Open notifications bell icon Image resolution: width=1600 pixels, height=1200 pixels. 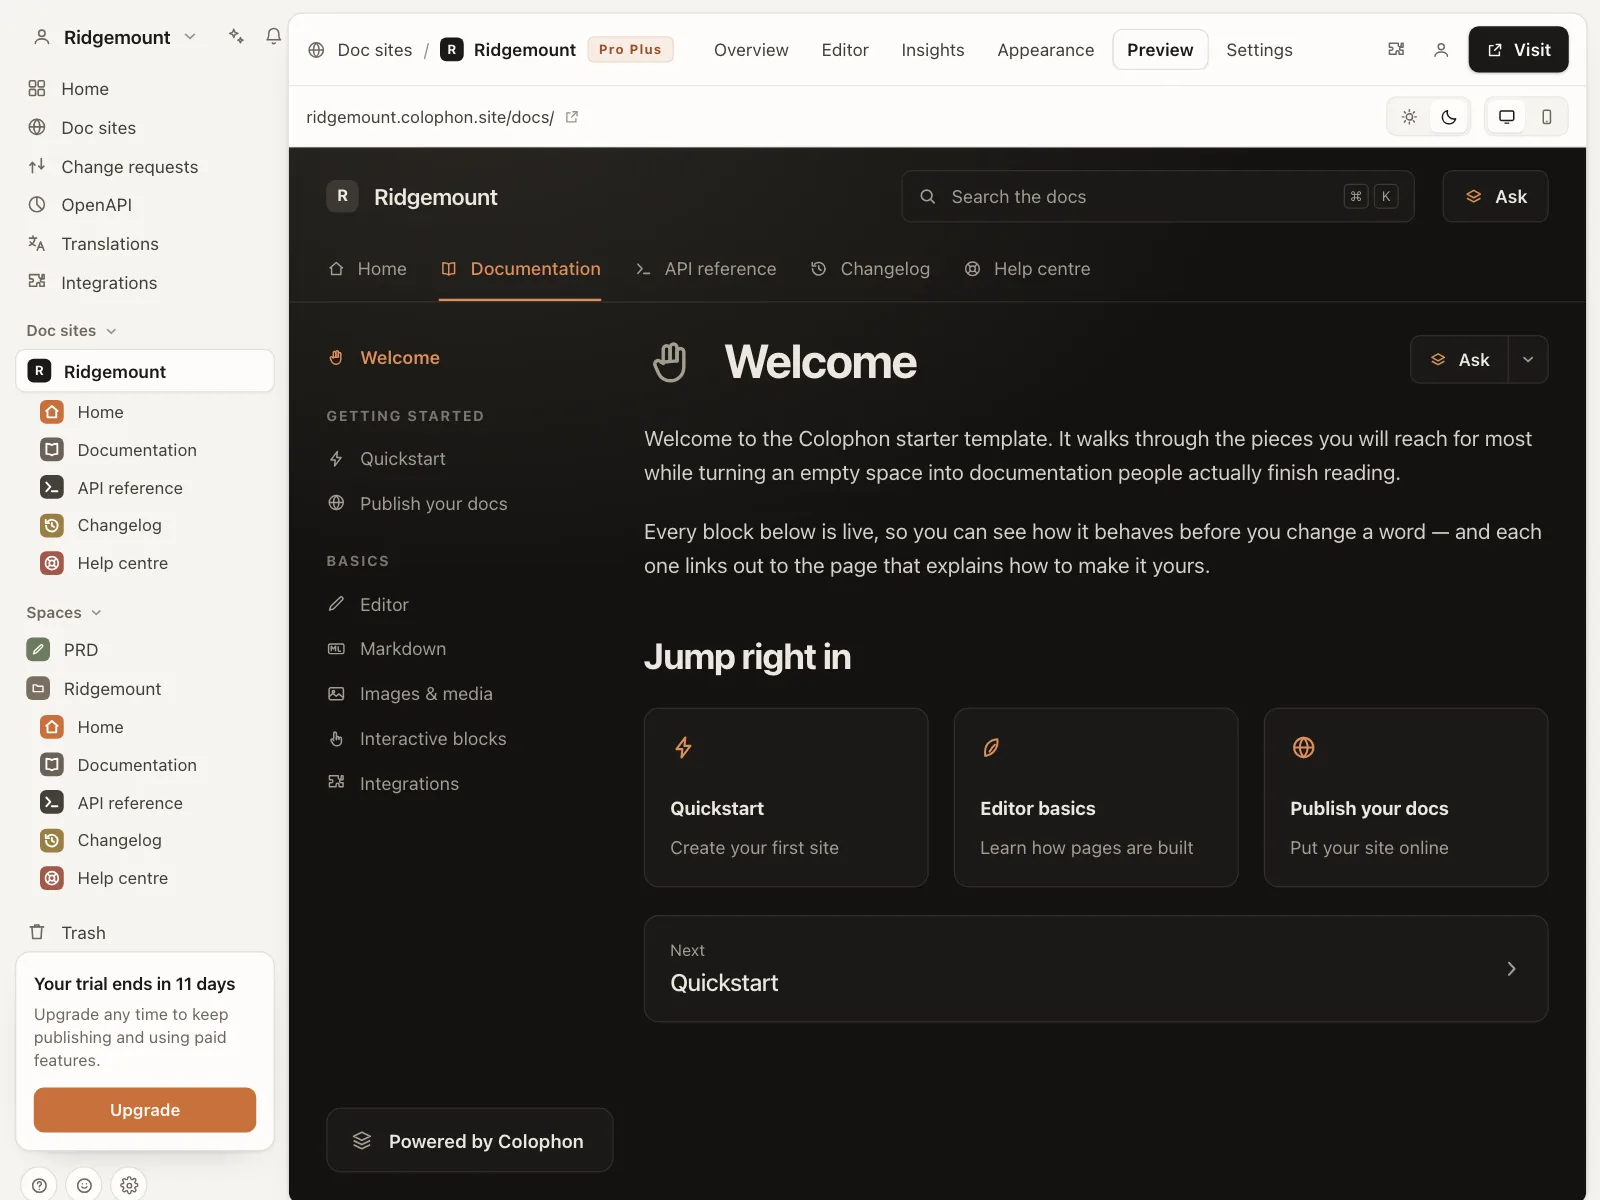(273, 37)
